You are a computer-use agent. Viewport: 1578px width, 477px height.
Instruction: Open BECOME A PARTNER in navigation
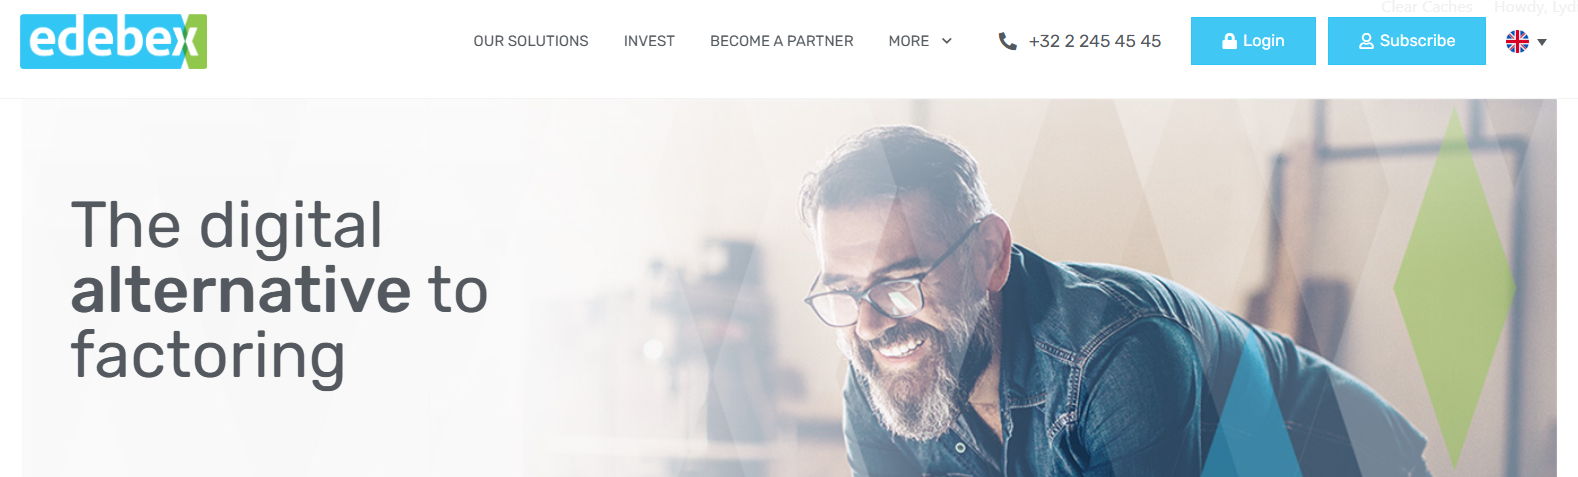782,41
